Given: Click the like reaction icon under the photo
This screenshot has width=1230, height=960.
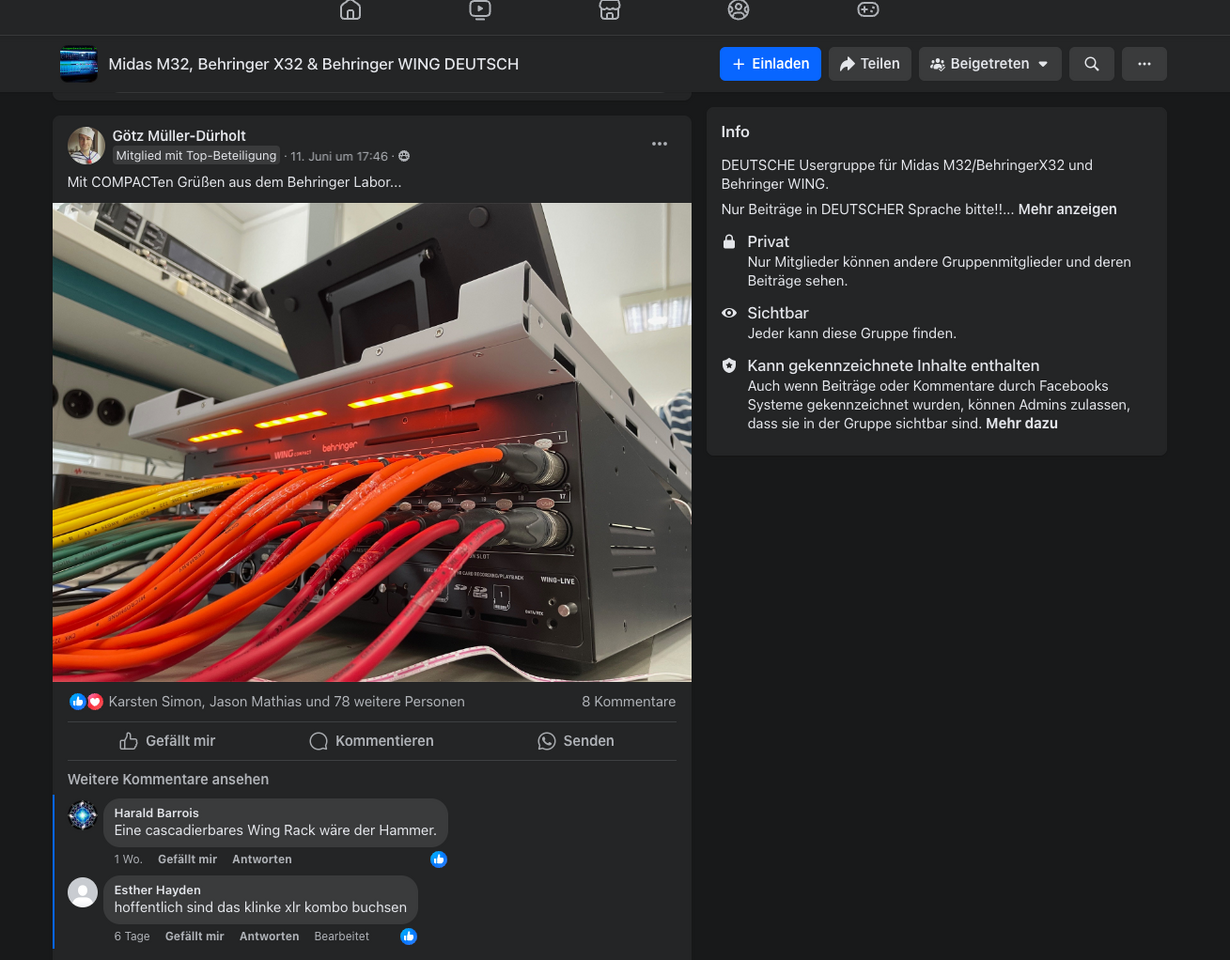Looking at the screenshot, I should point(77,702).
